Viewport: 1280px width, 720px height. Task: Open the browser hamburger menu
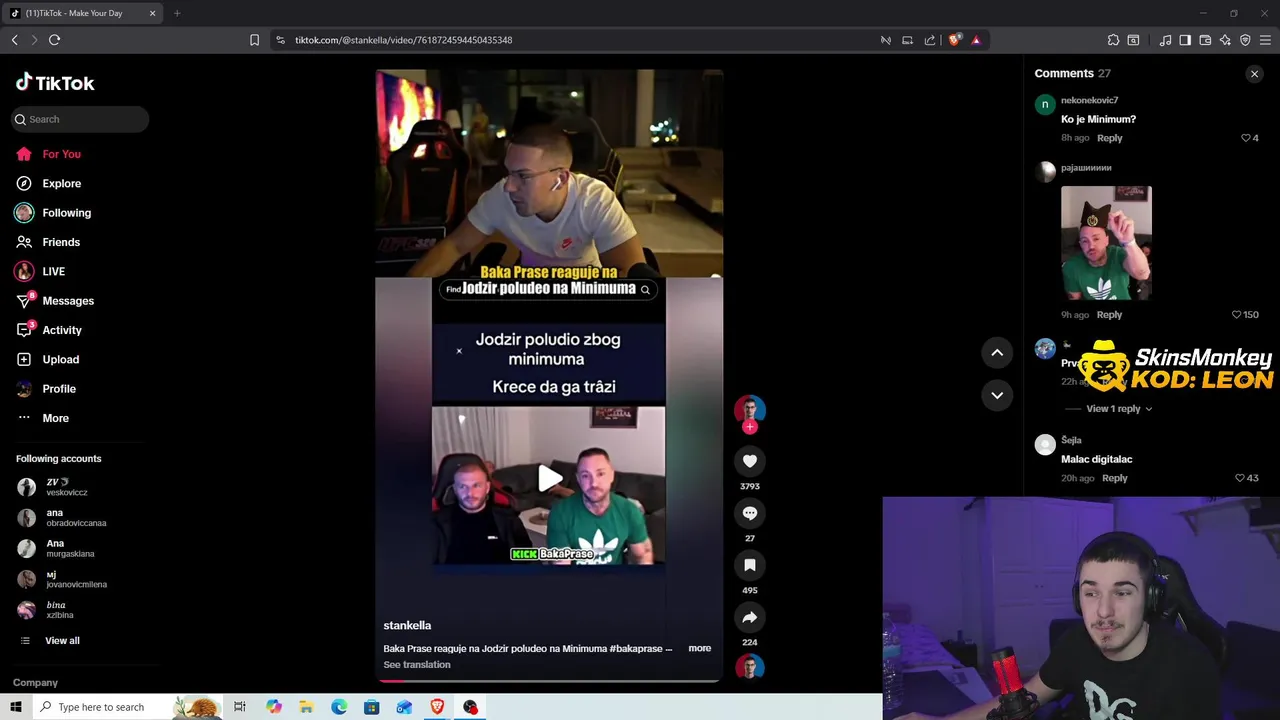[1265, 40]
